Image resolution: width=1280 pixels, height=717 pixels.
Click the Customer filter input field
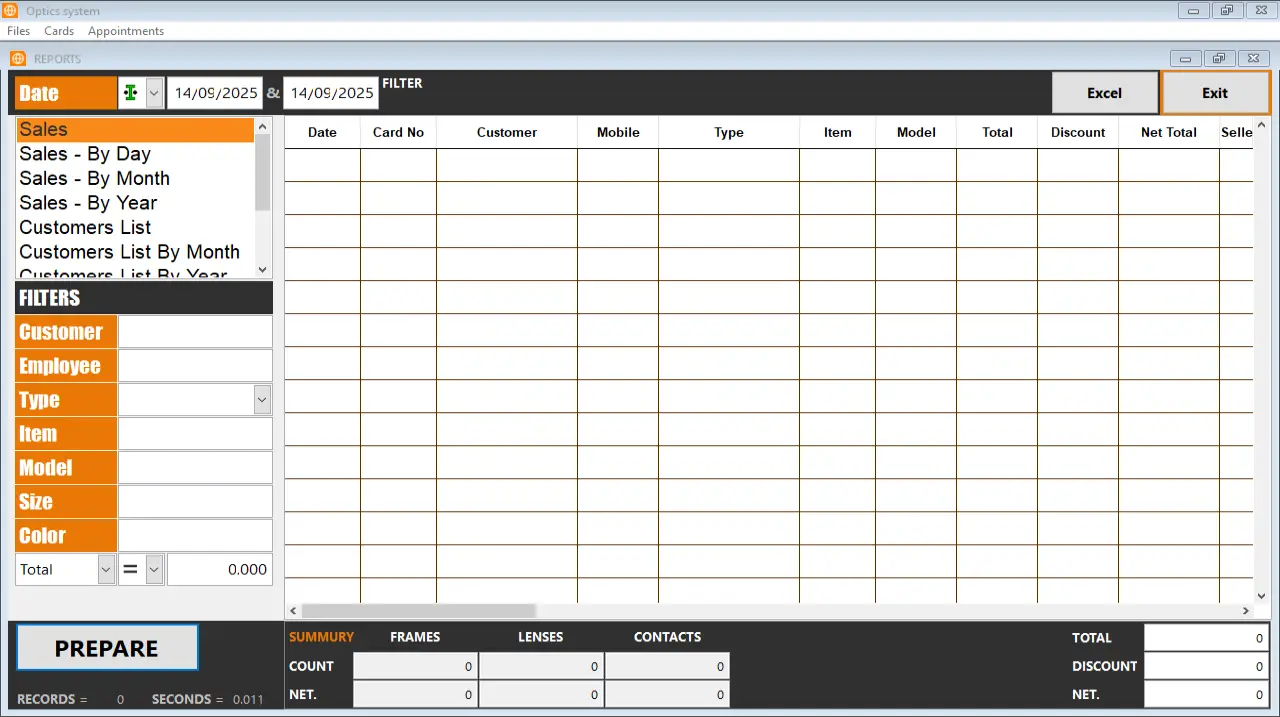point(195,332)
